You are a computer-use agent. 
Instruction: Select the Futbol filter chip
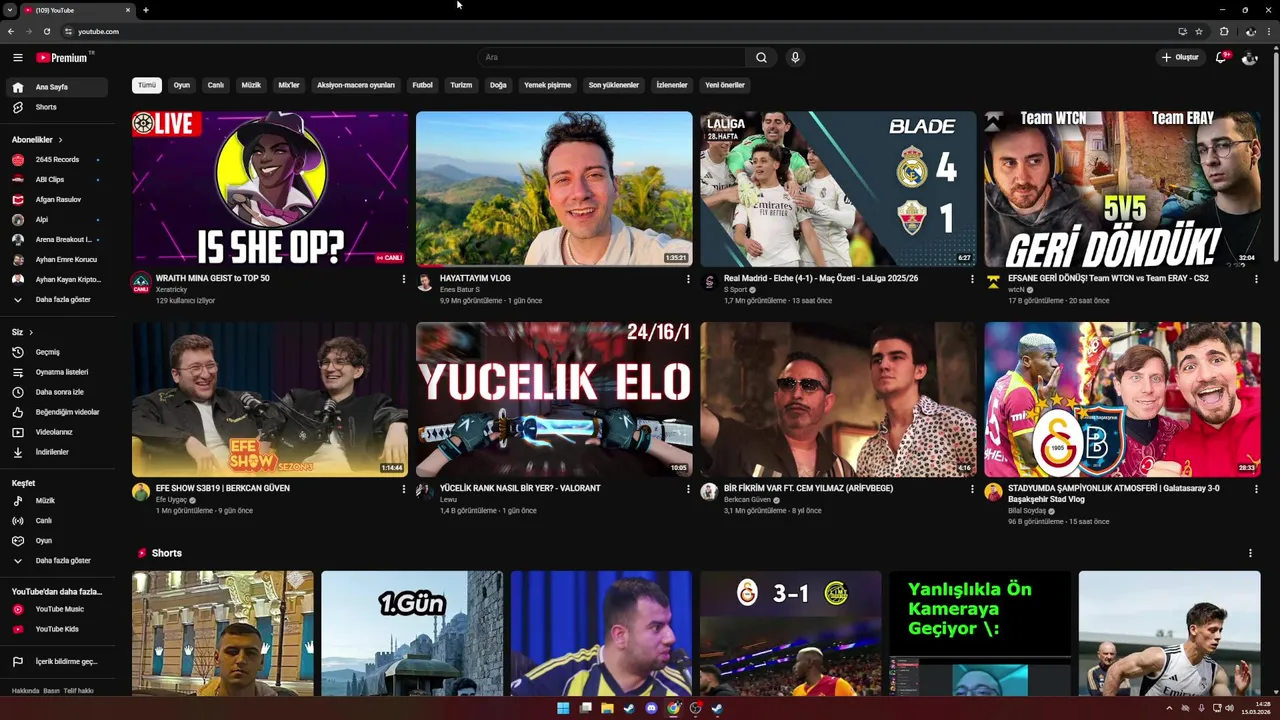pos(422,85)
